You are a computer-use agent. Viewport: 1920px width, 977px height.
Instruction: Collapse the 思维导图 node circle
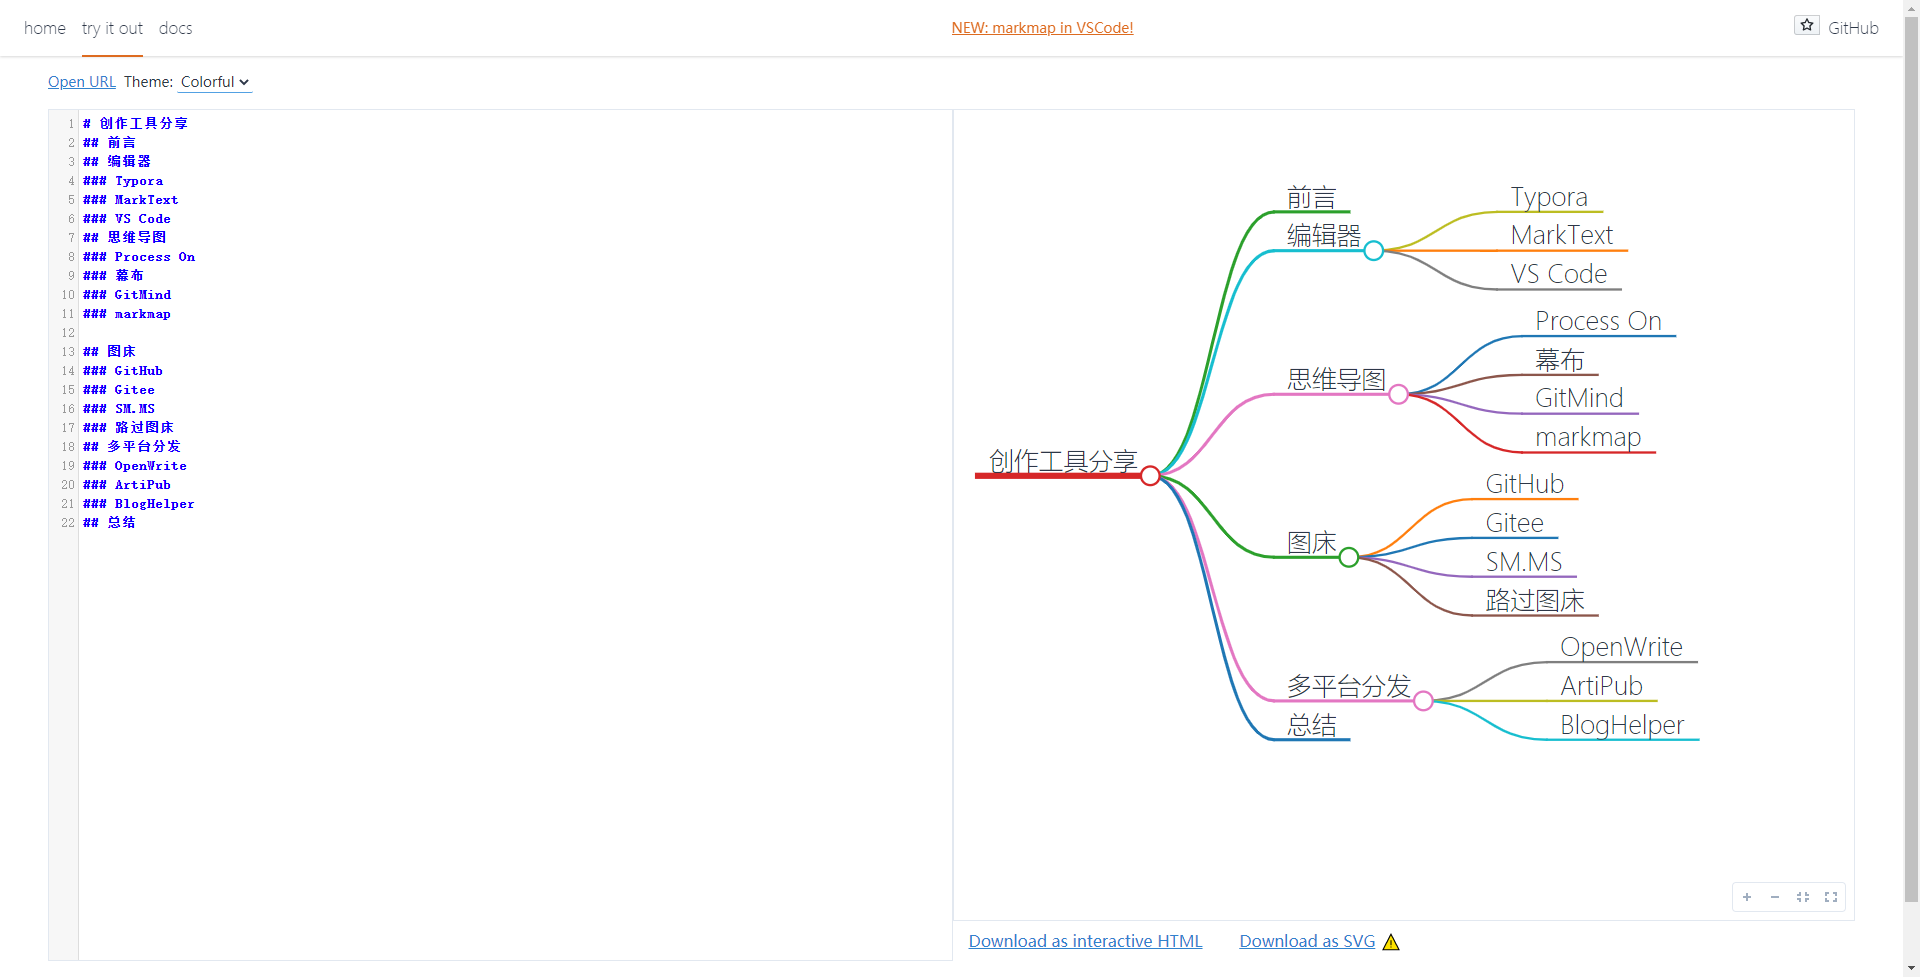click(1399, 395)
